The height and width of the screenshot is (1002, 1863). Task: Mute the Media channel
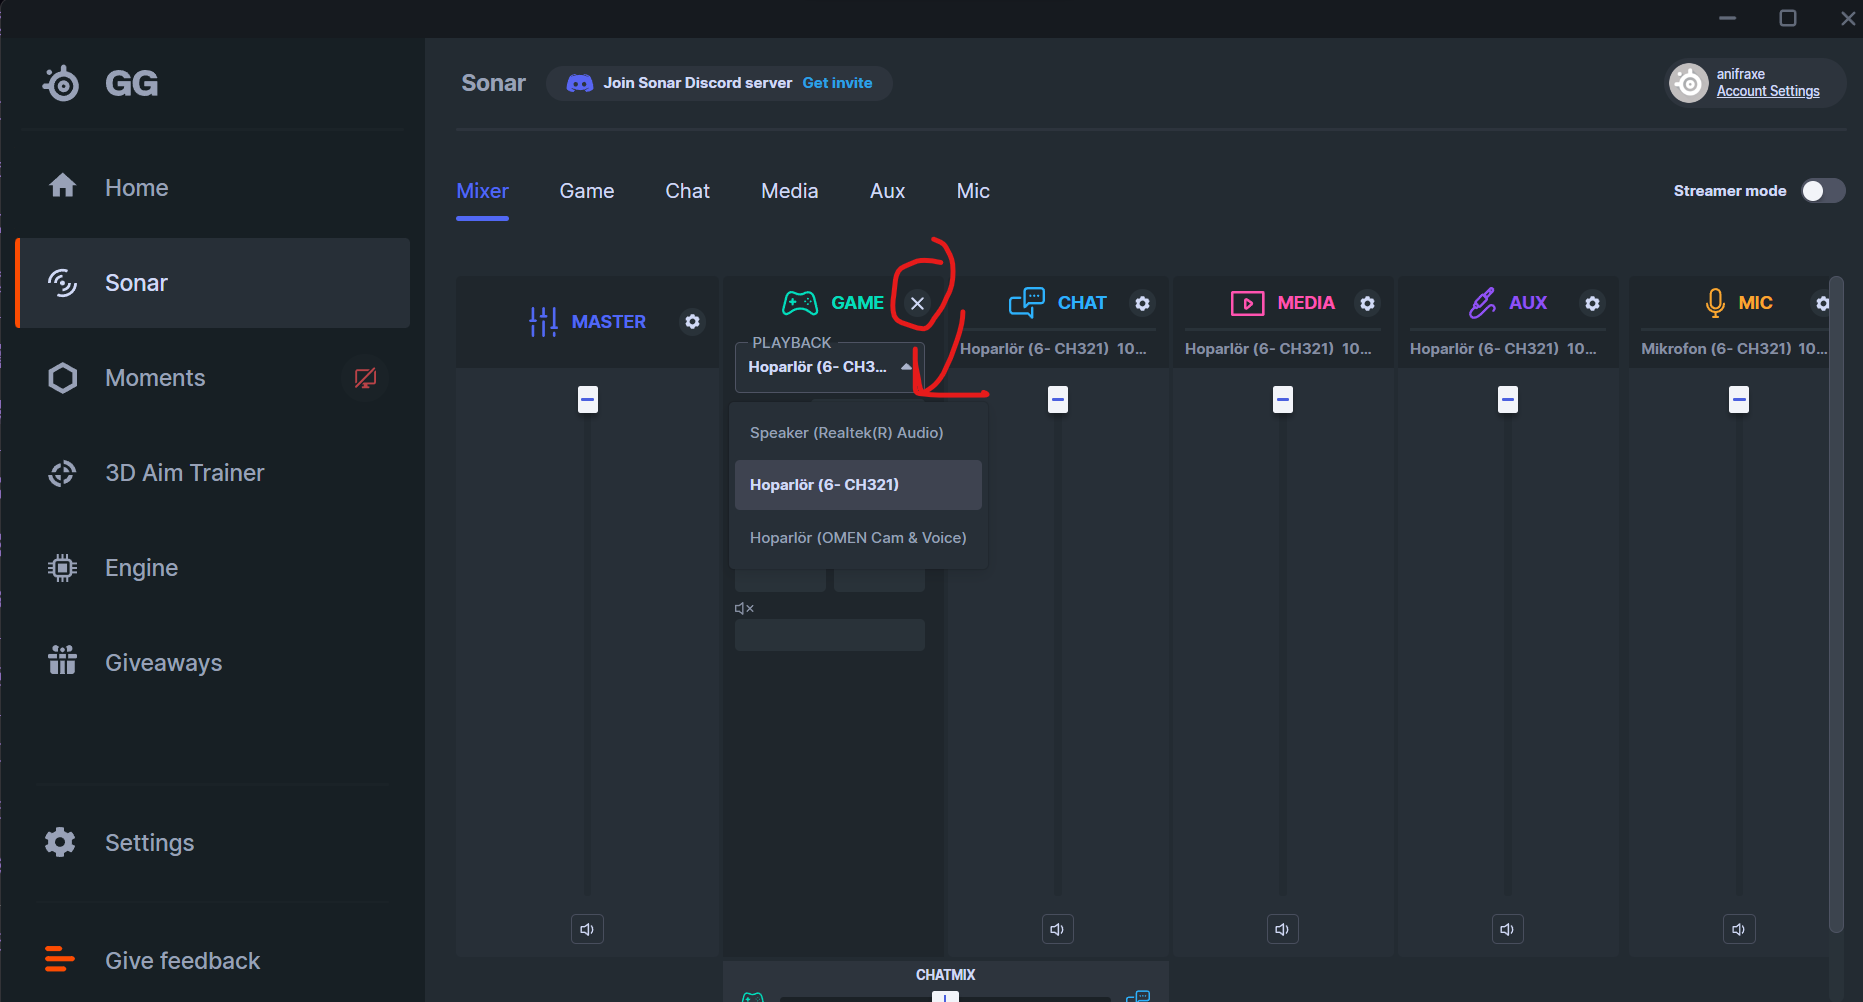[1282, 929]
